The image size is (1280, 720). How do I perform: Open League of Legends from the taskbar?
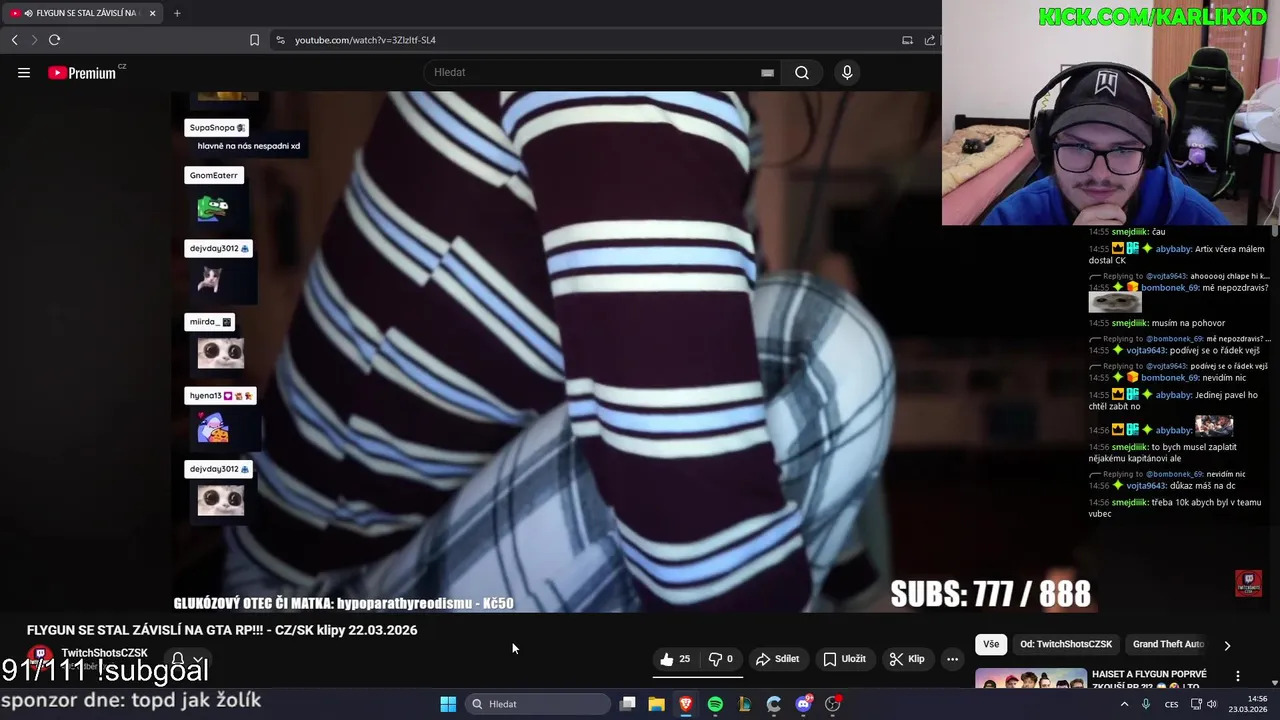744,704
